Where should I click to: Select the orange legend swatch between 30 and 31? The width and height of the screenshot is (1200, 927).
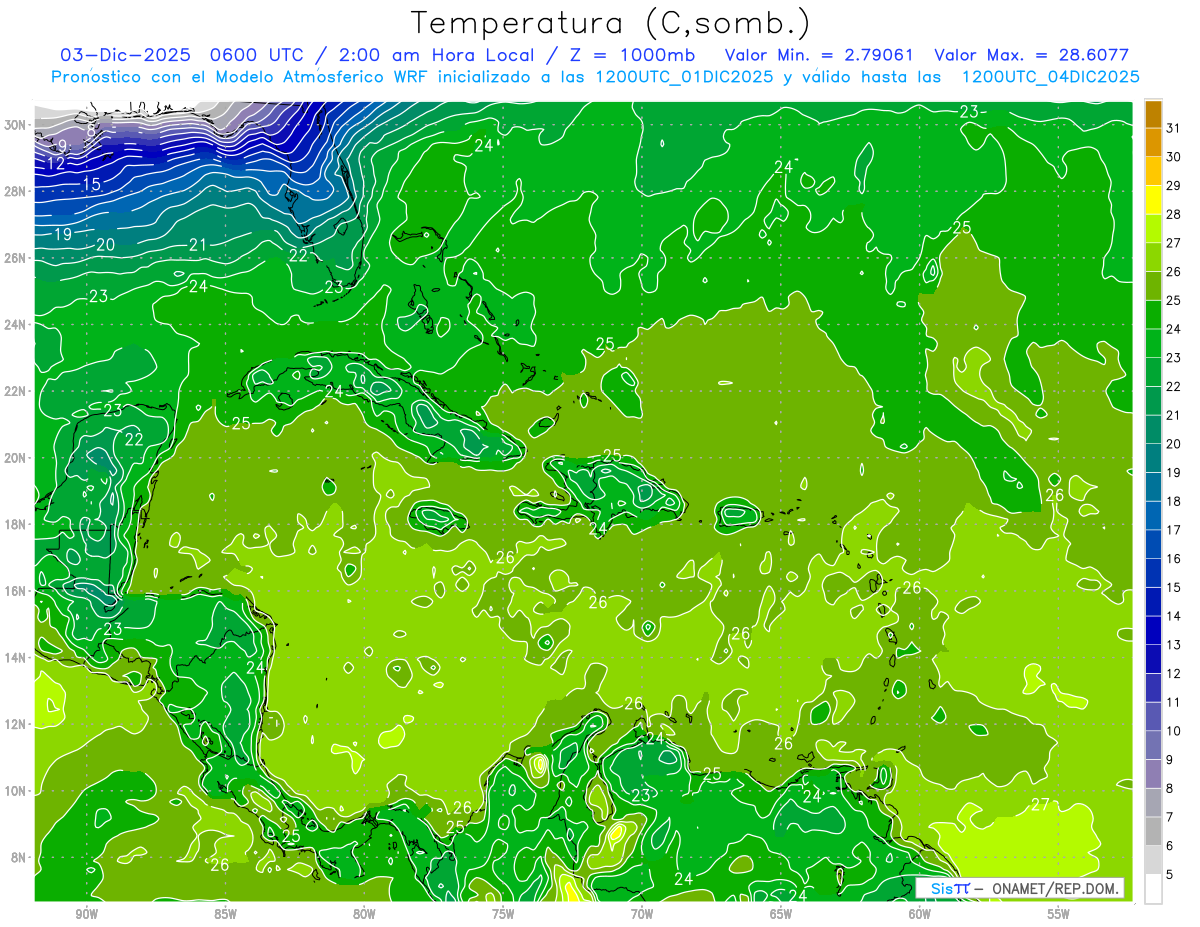[1153, 142]
